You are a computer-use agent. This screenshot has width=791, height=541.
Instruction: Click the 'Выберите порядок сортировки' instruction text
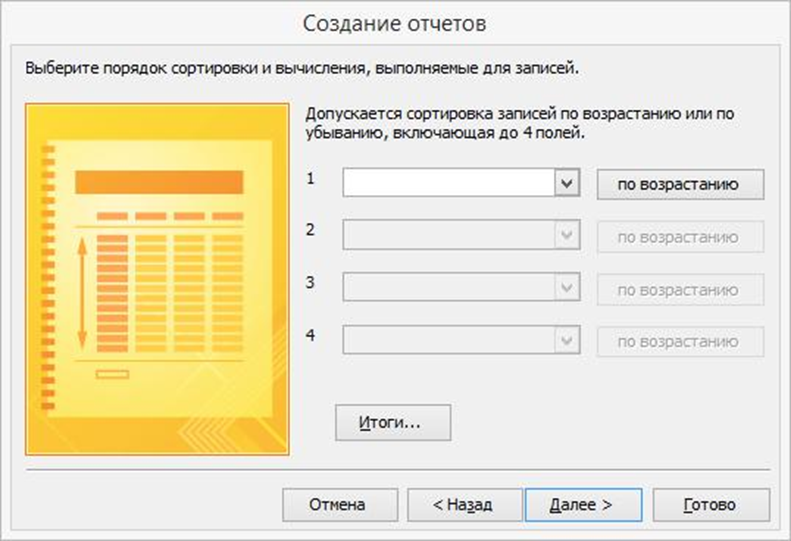(302, 68)
